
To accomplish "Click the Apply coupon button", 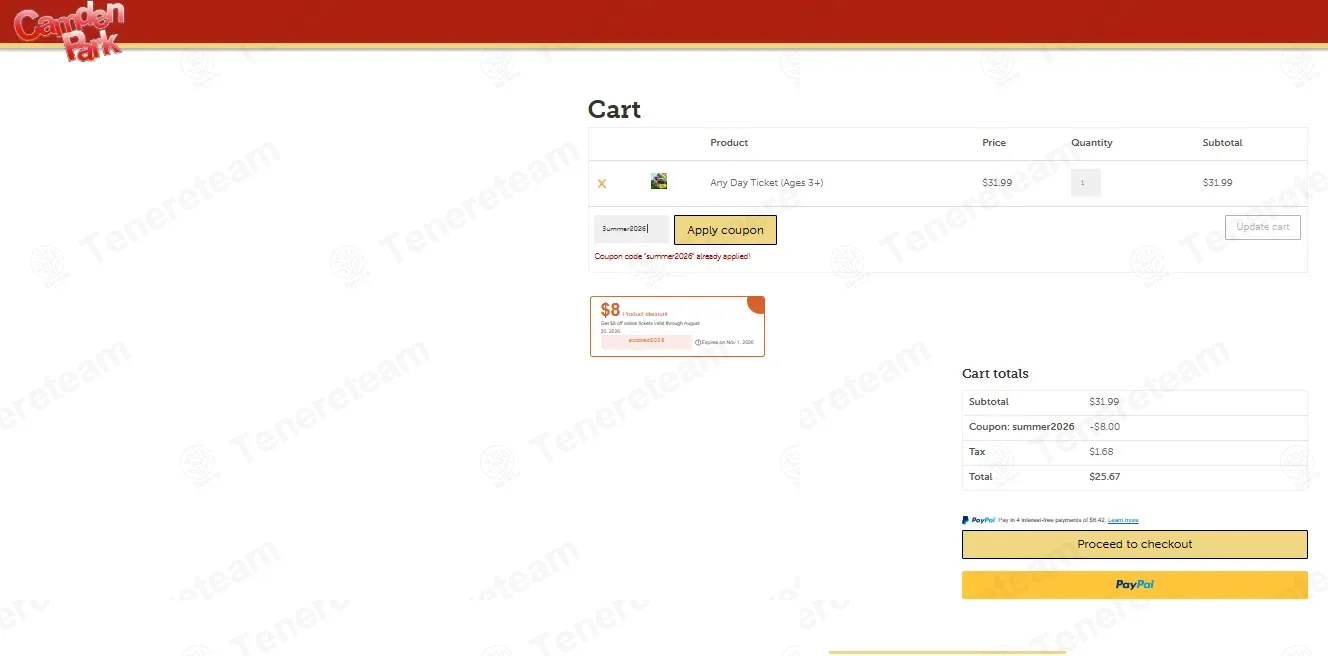I will [725, 230].
